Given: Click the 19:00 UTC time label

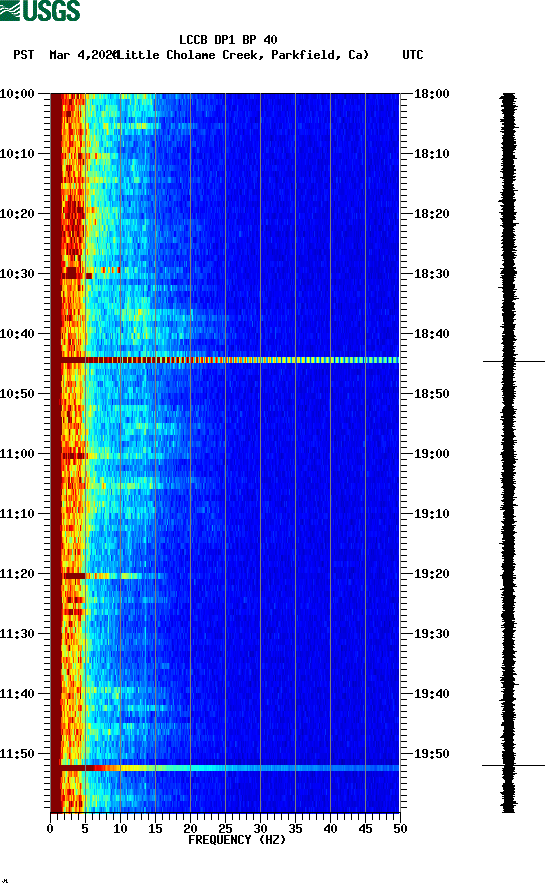Looking at the screenshot, I should [431, 454].
